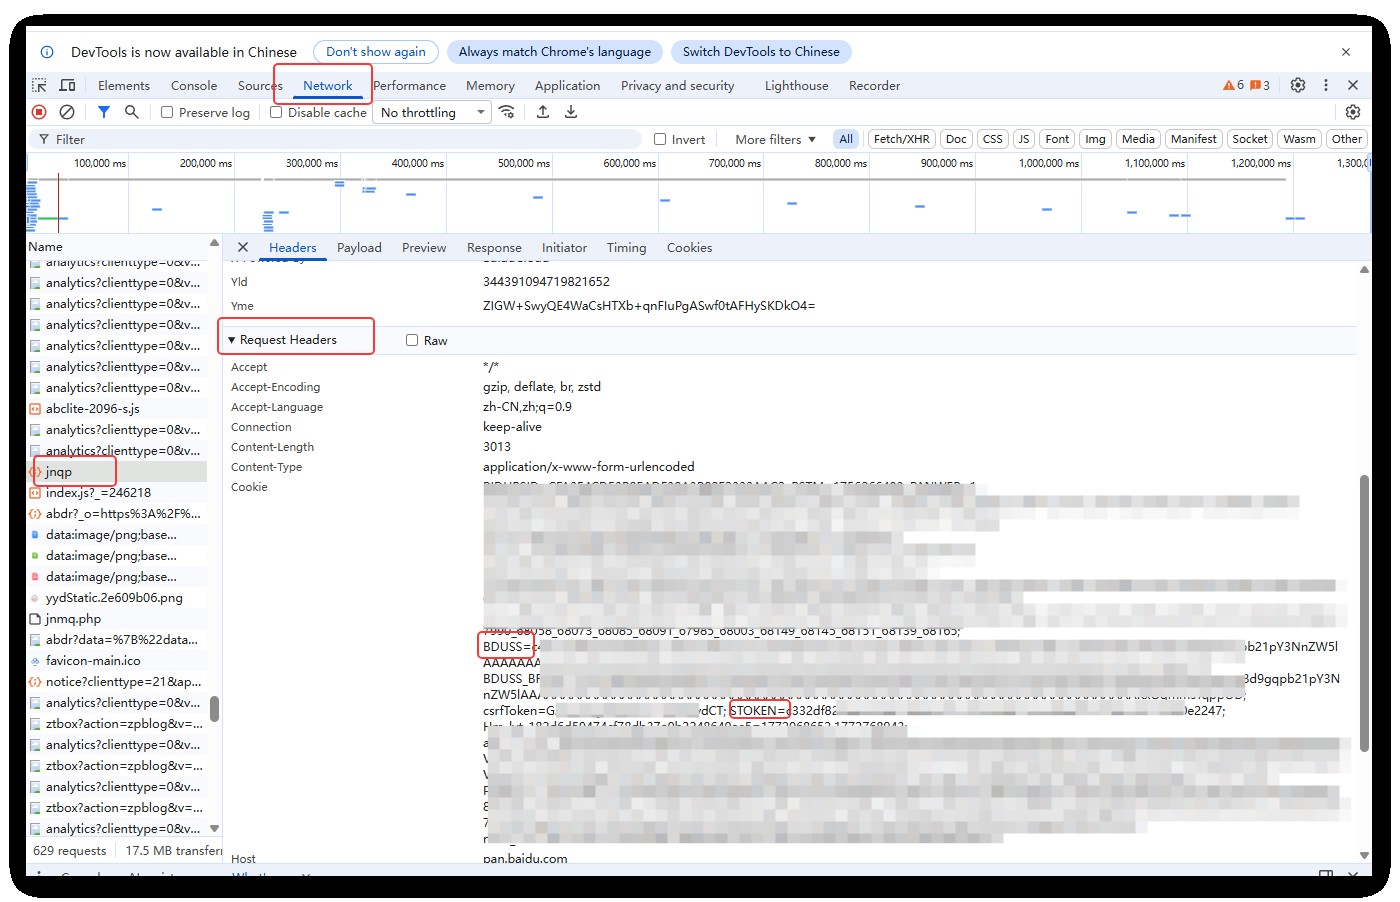The image size is (1400, 902).
Task: Enable the Preserve log checkbox
Action: [x=167, y=113]
